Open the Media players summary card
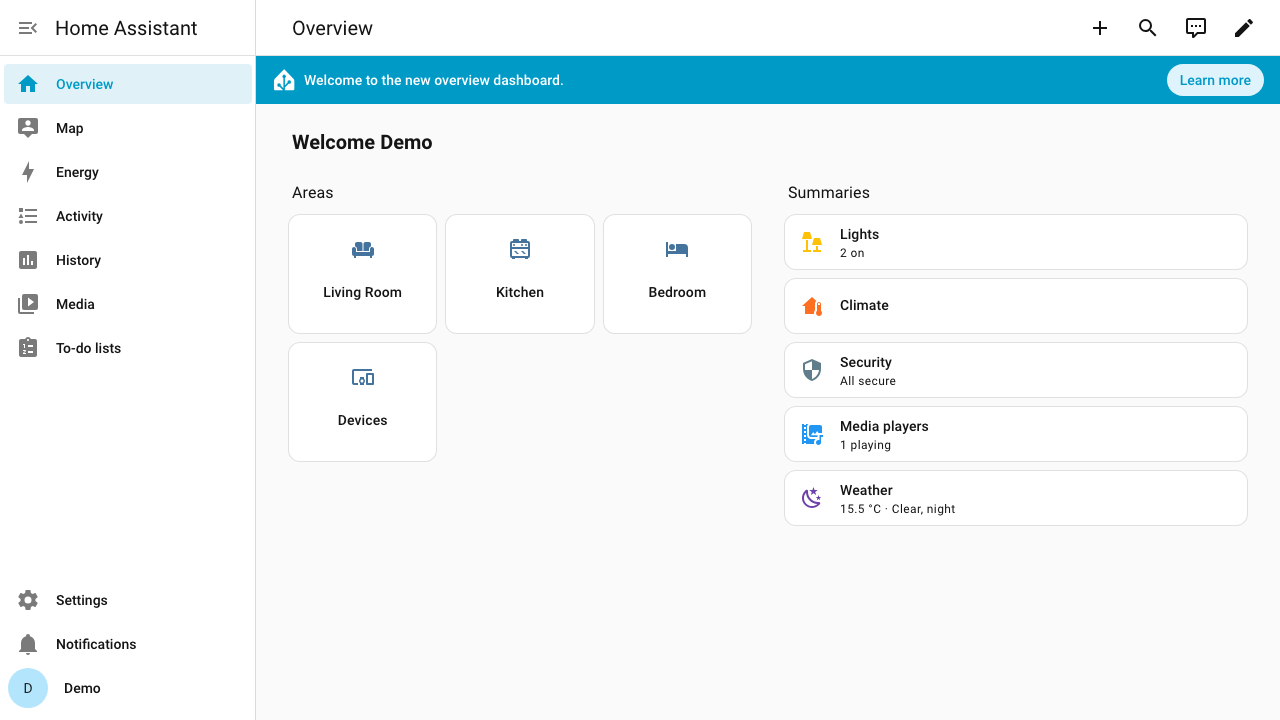This screenshot has height=720, width=1280. point(1016,434)
